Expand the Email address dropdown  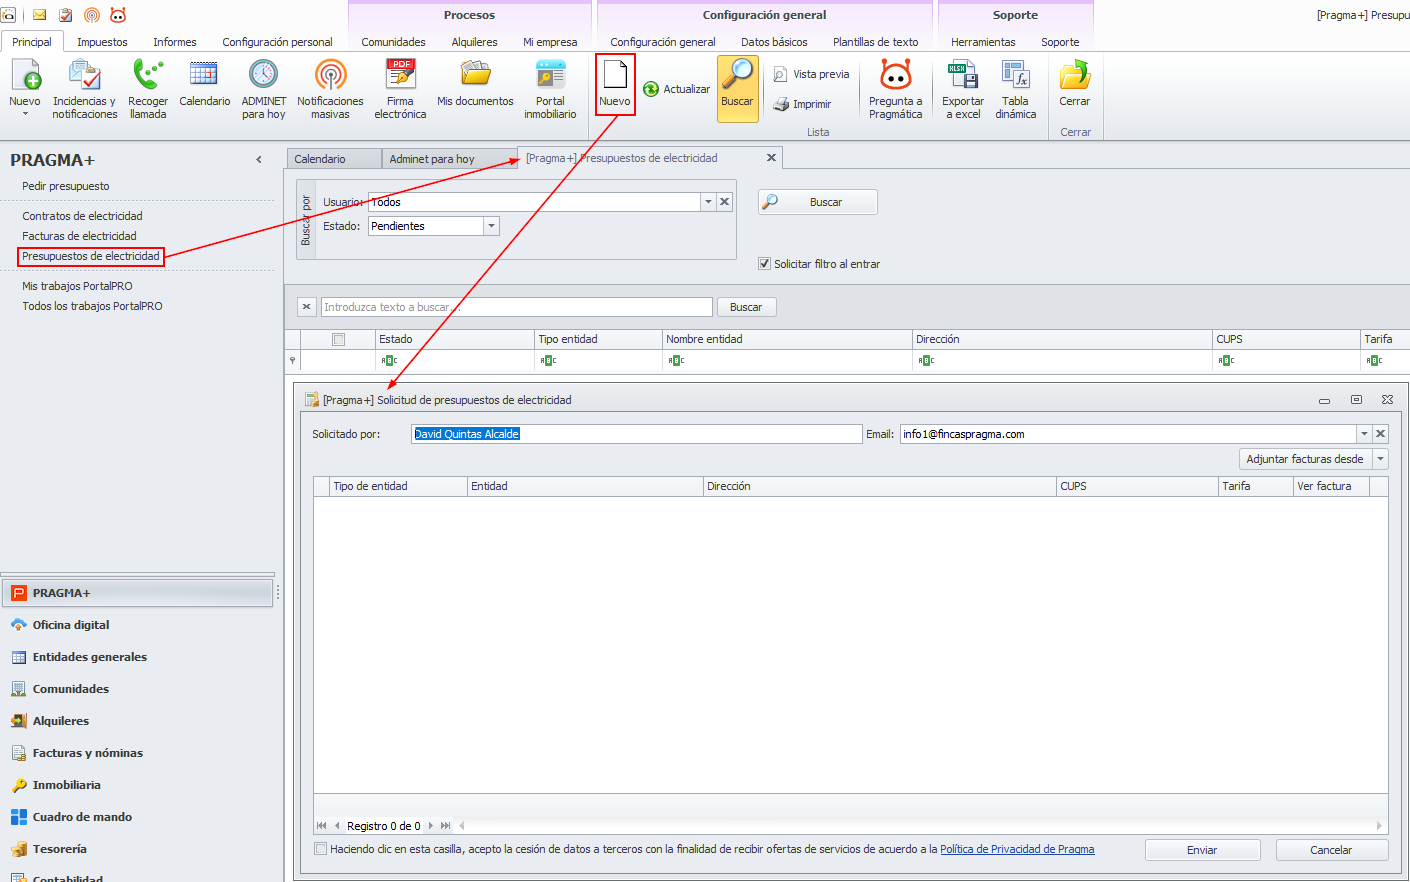click(1364, 434)
